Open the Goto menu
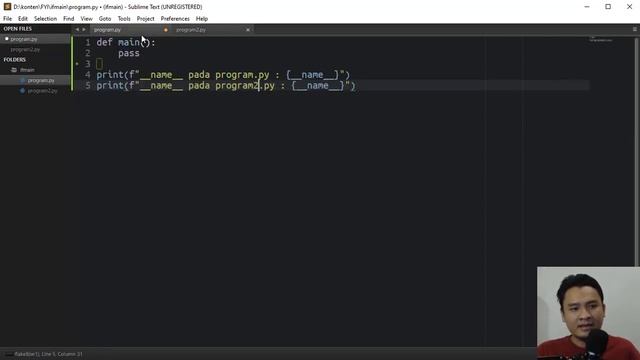This screenshot has width=640, height=360. coord(105,19)
